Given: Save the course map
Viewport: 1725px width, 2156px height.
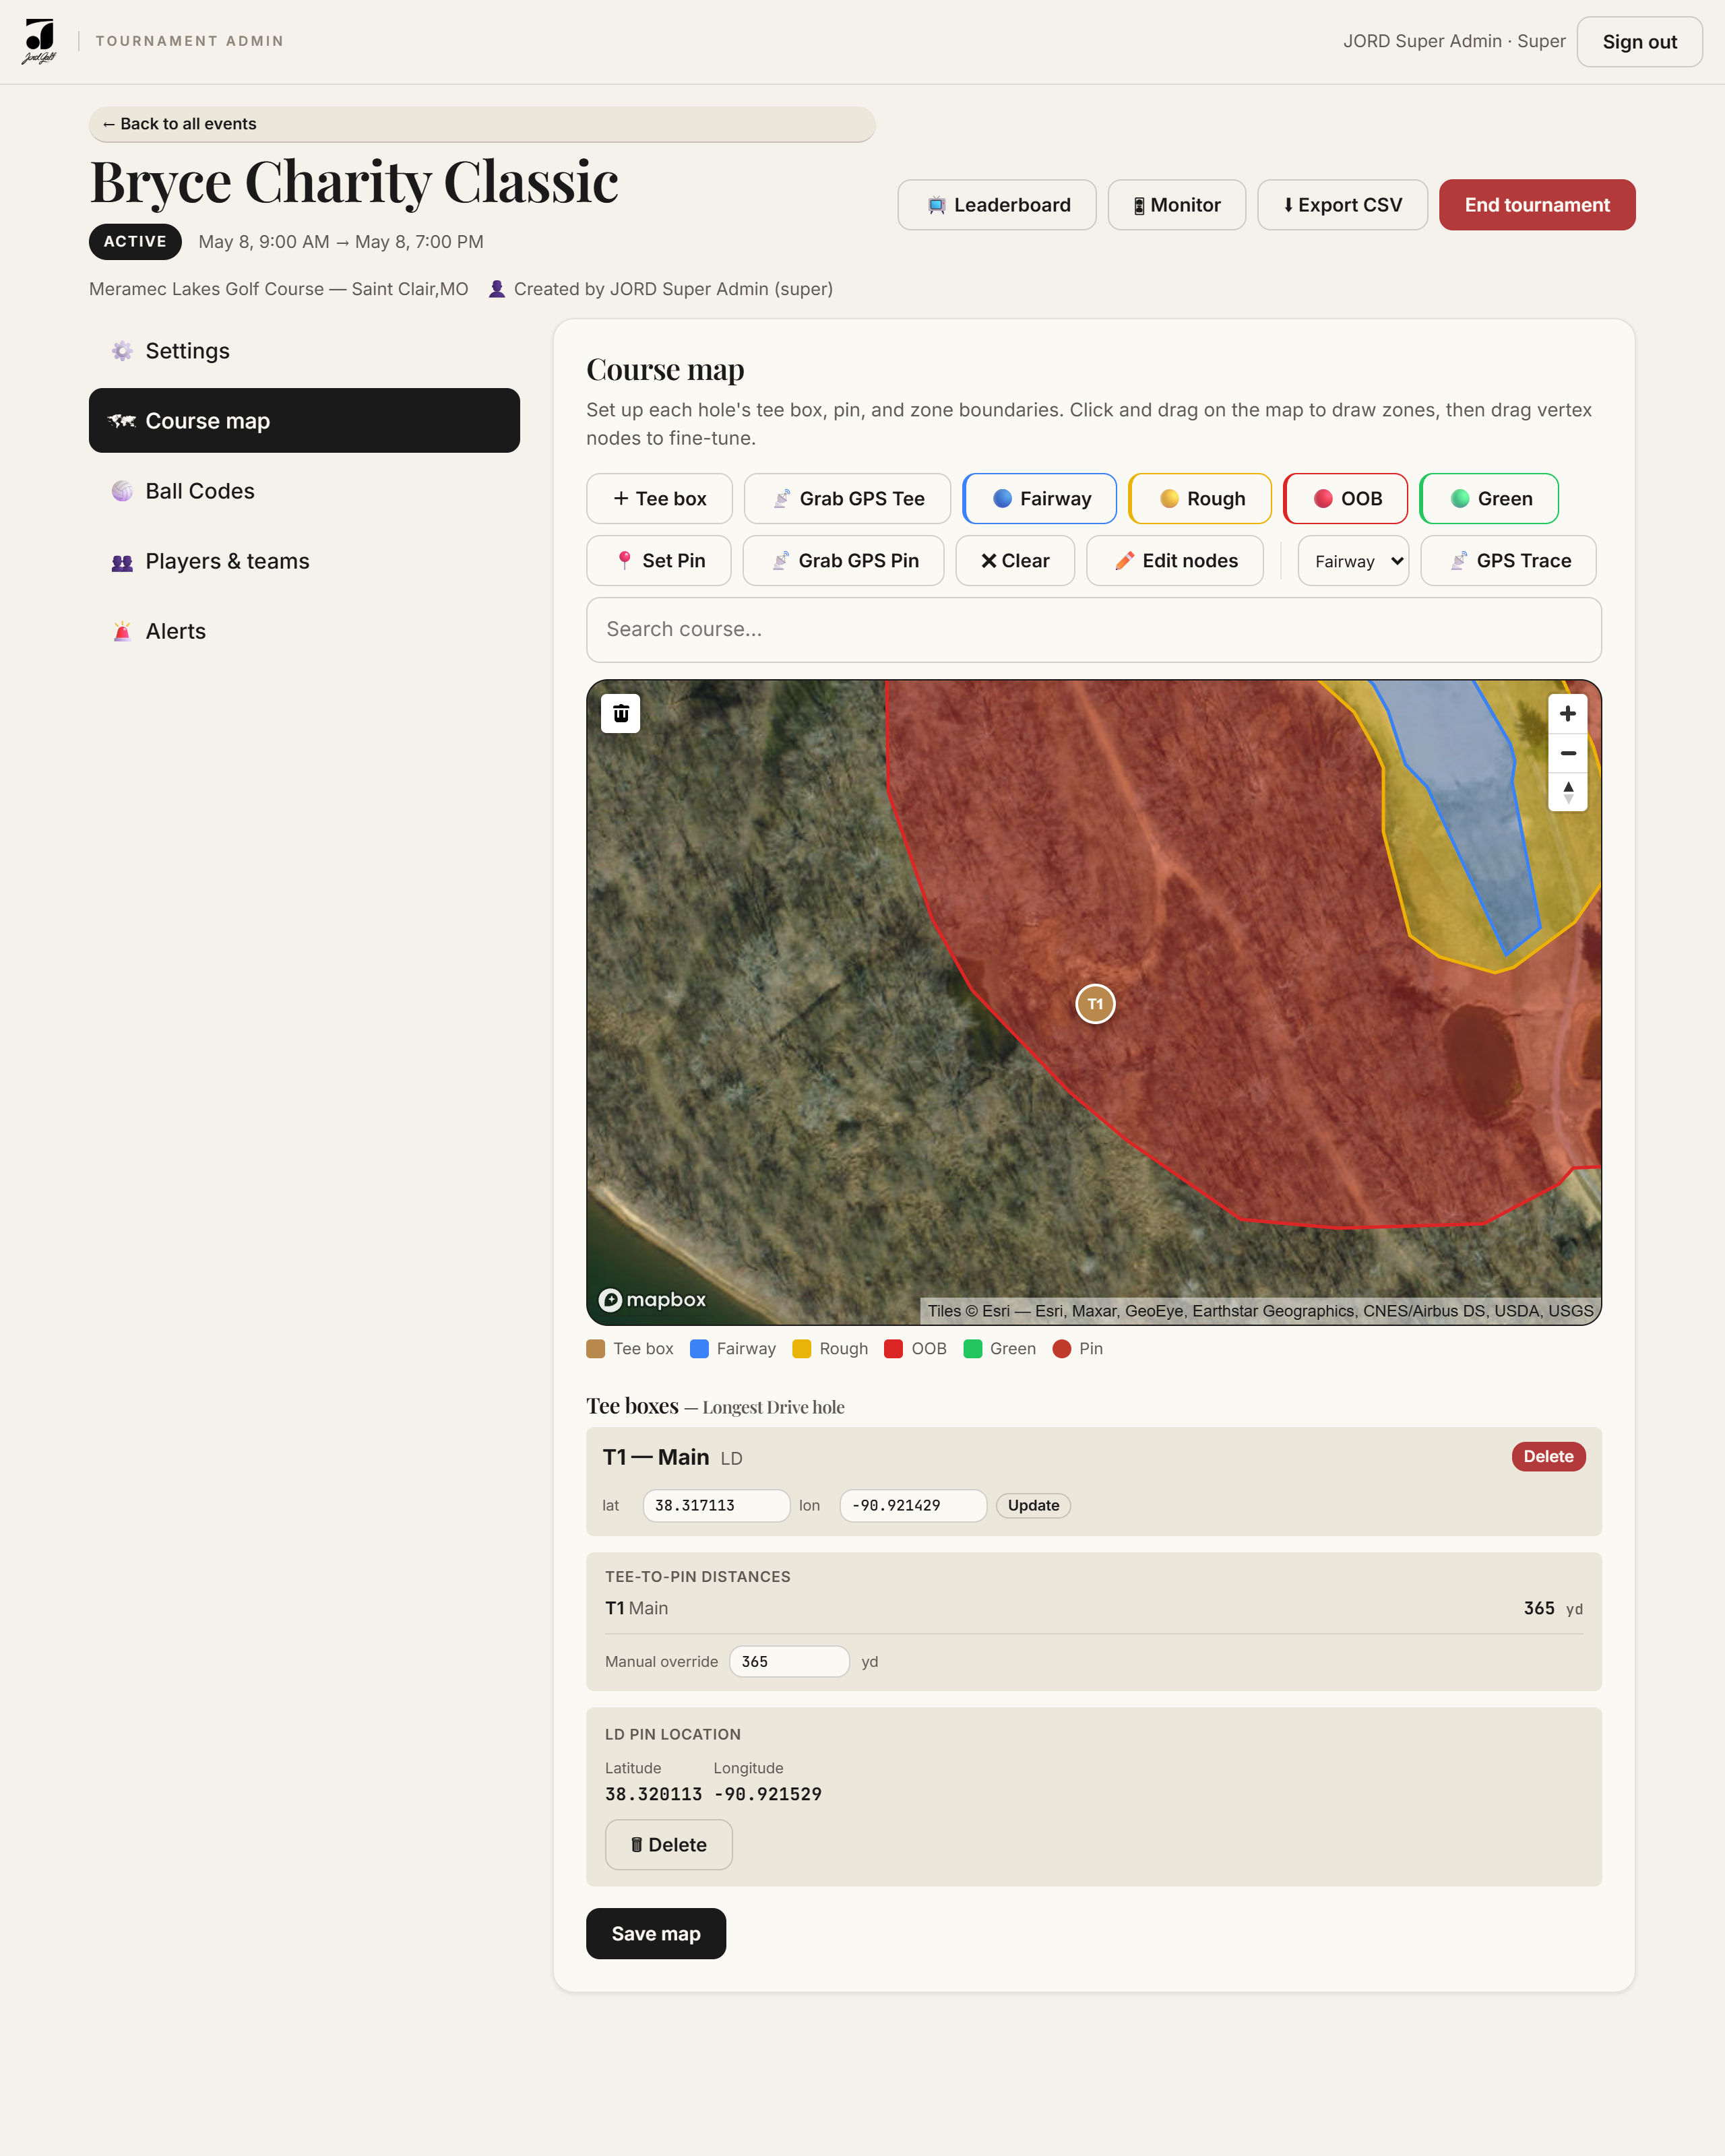Looking at the screenshot, I should click(656, 1934).
